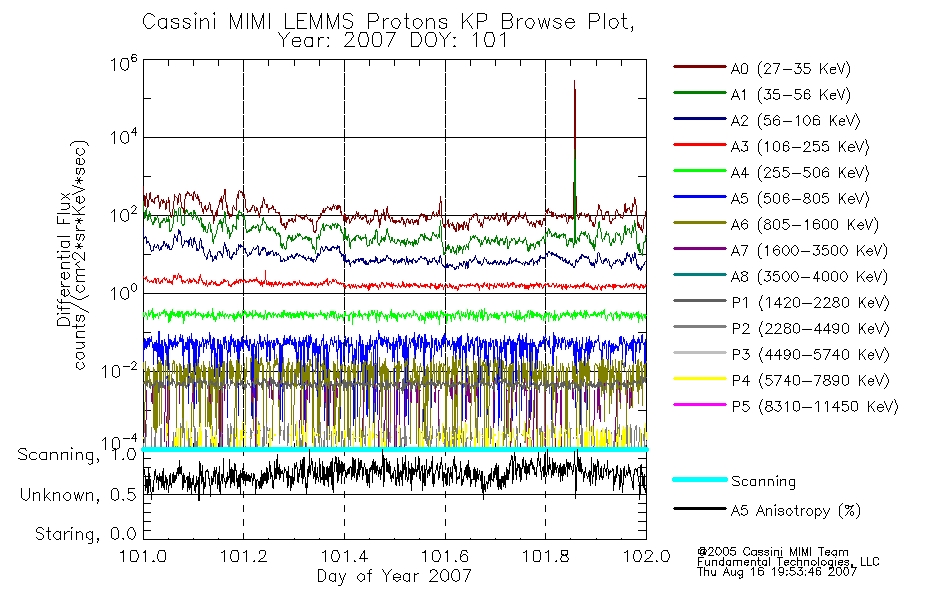Click the olive A6 legend line
Screen dimensions: 950x600
[700, 222]
